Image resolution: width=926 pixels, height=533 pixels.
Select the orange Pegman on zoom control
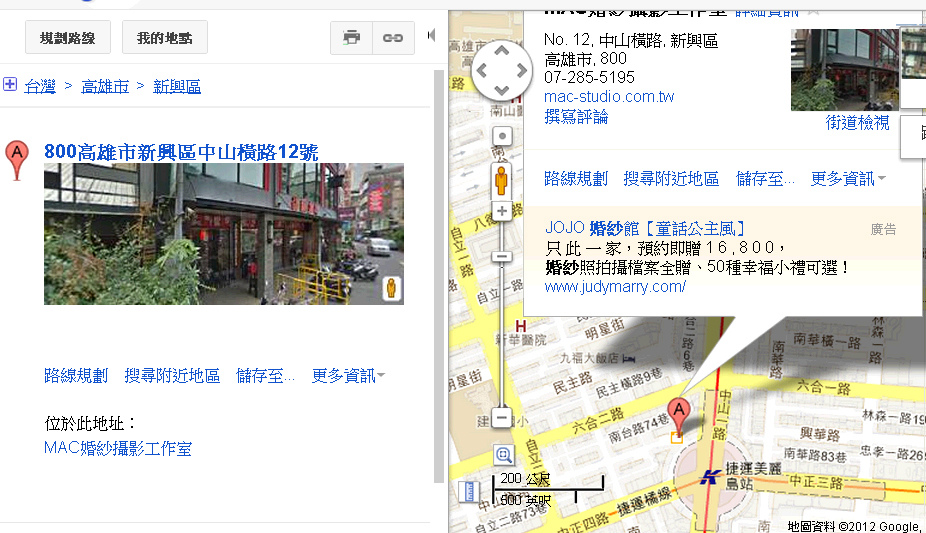click(x=501, y=181)
